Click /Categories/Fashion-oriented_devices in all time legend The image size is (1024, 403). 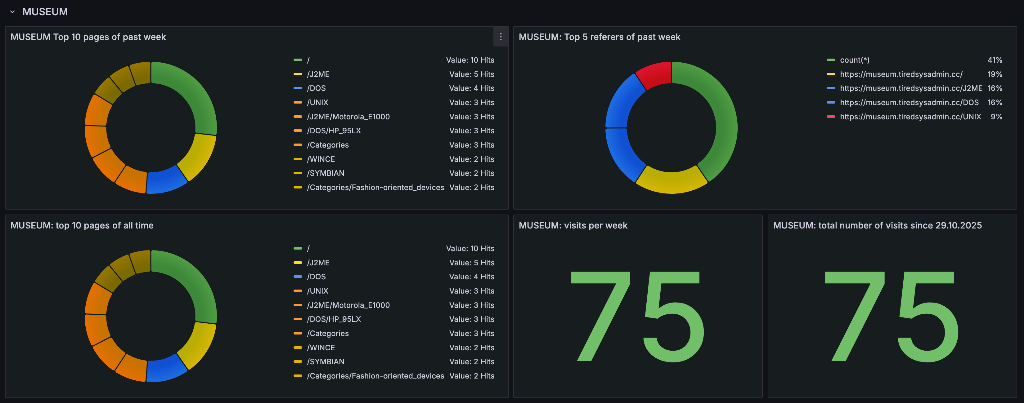click(x=375, y=376)
